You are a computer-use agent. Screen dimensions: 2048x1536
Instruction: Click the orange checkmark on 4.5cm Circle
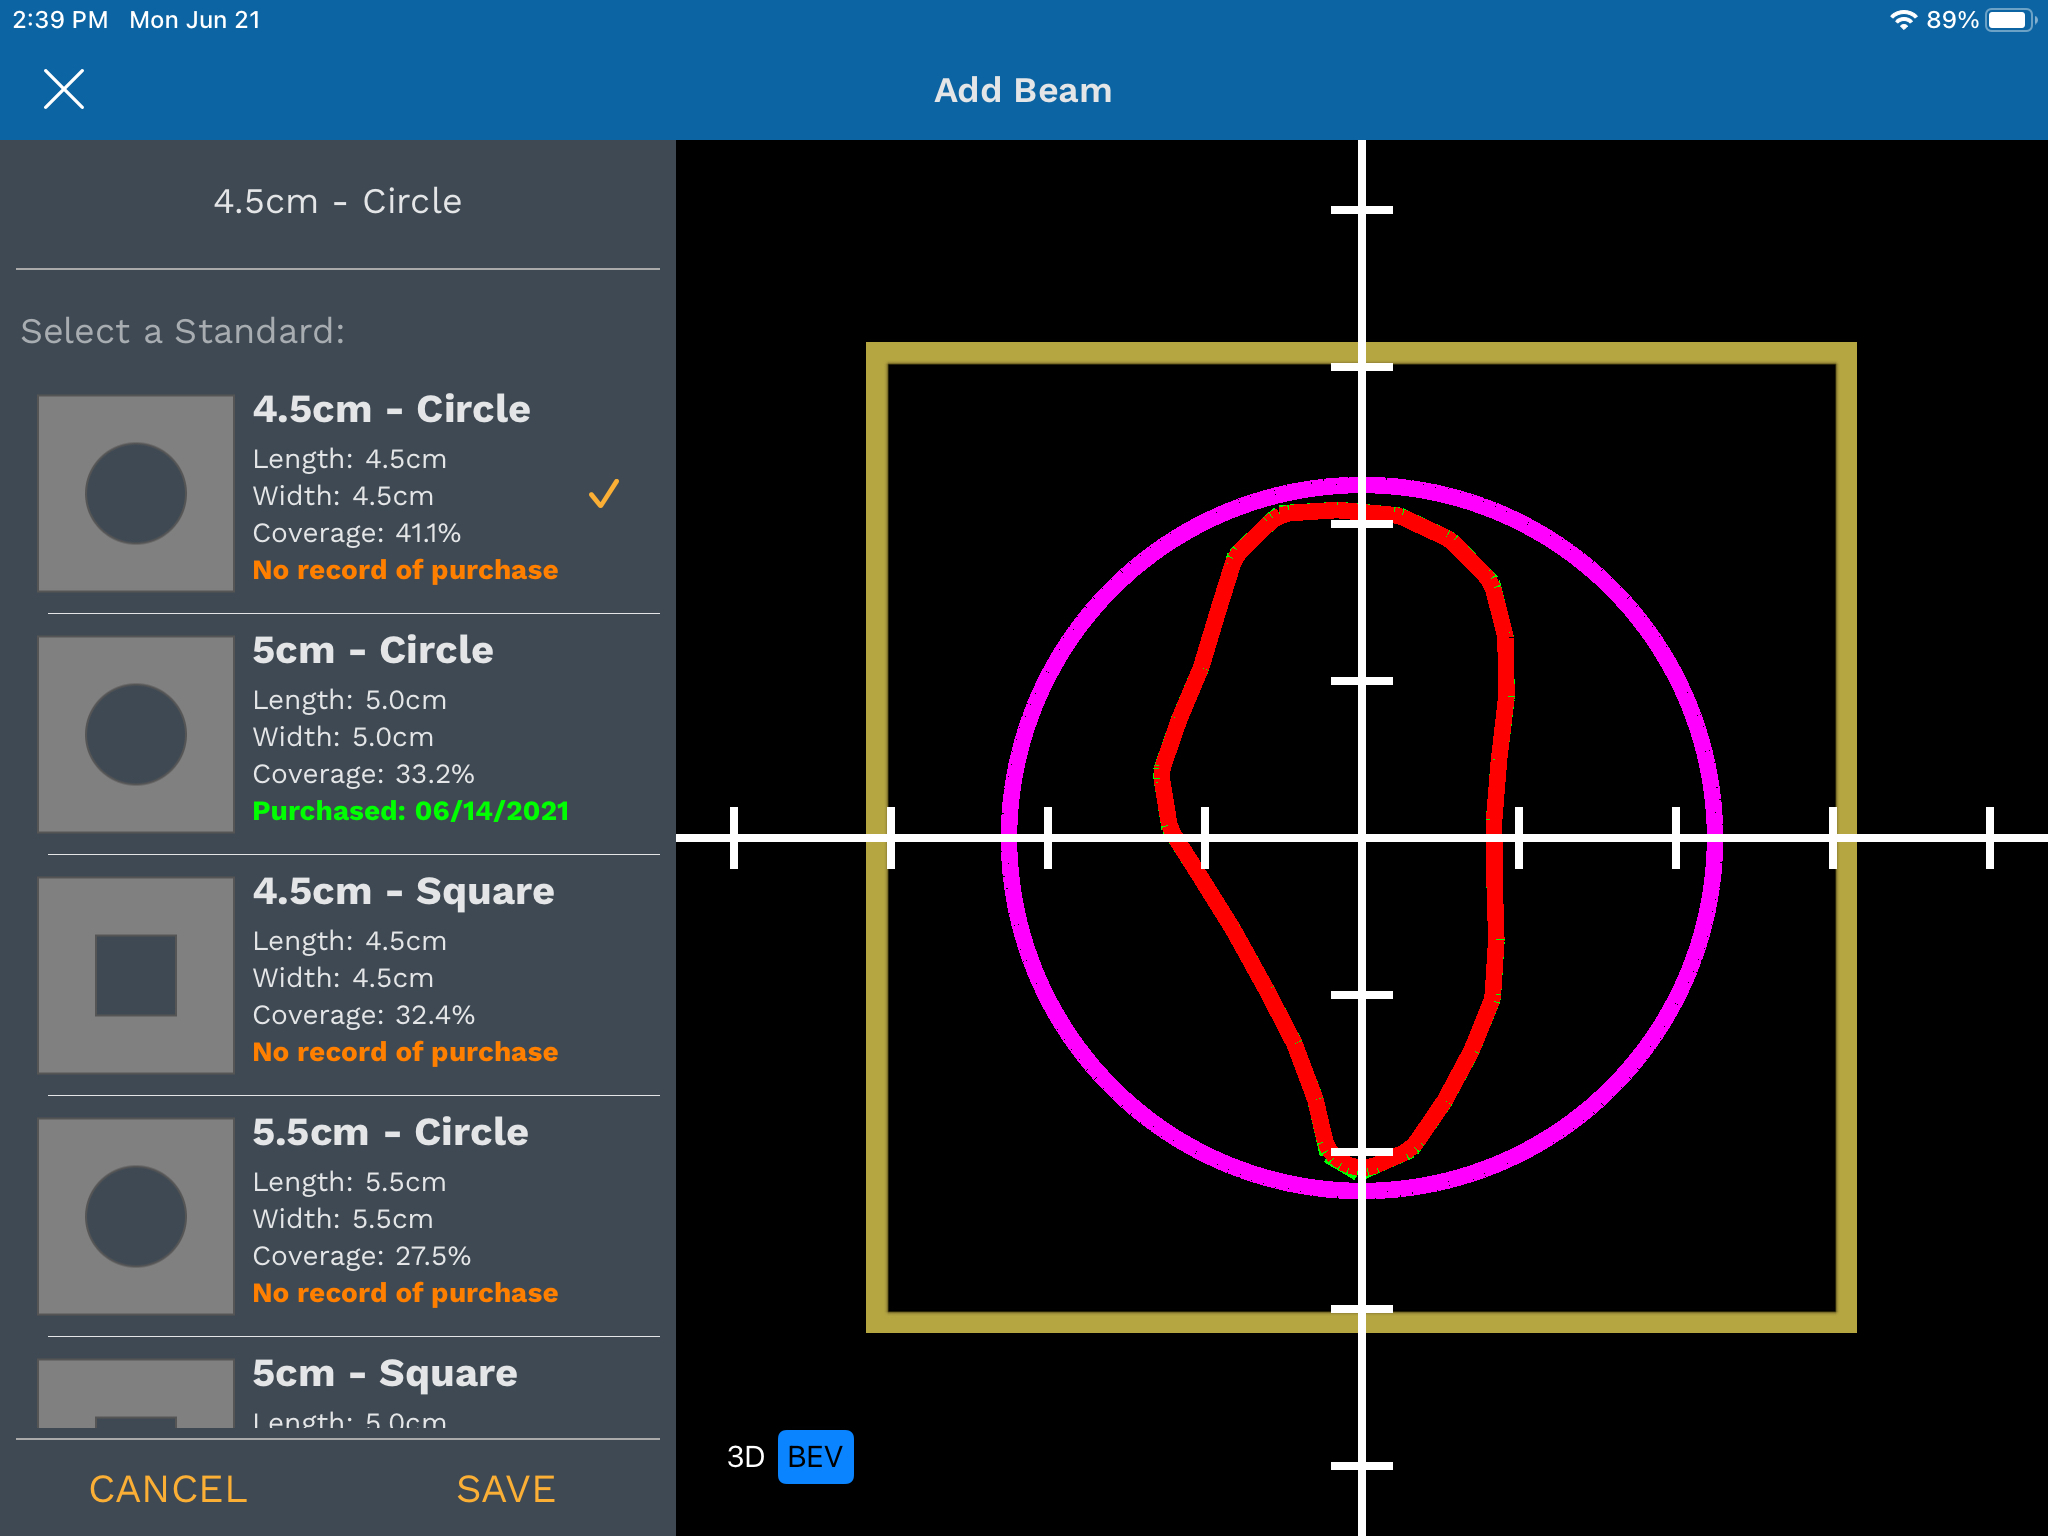click(x=603, y=494)
